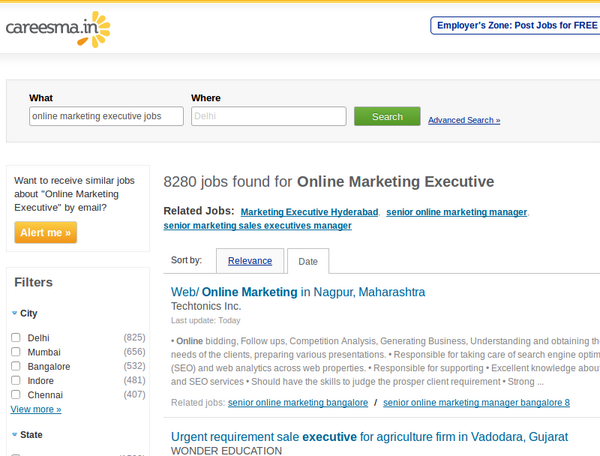
Task: Focus the Where location input field
Action: tap(269, 116)
